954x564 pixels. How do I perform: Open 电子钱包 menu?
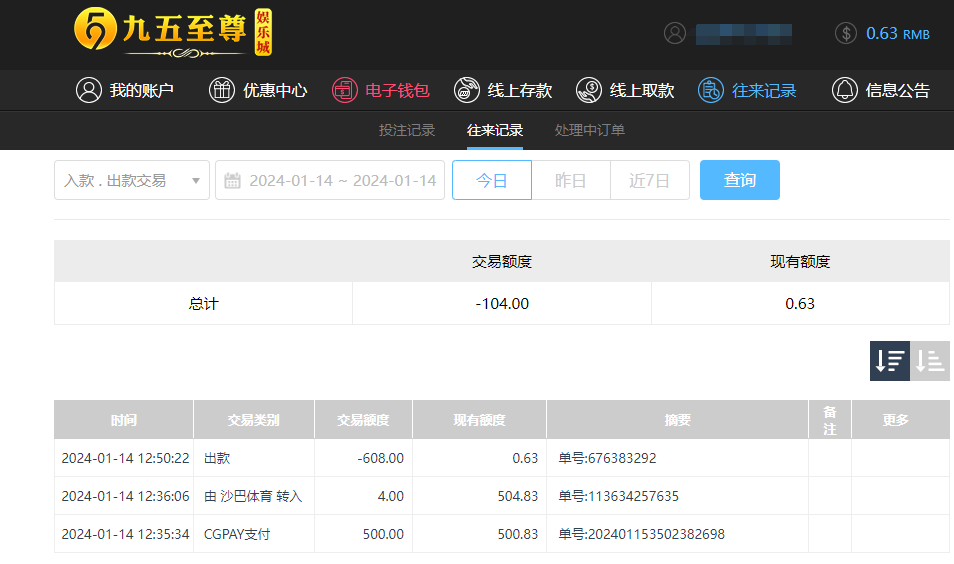click(380, 90)
